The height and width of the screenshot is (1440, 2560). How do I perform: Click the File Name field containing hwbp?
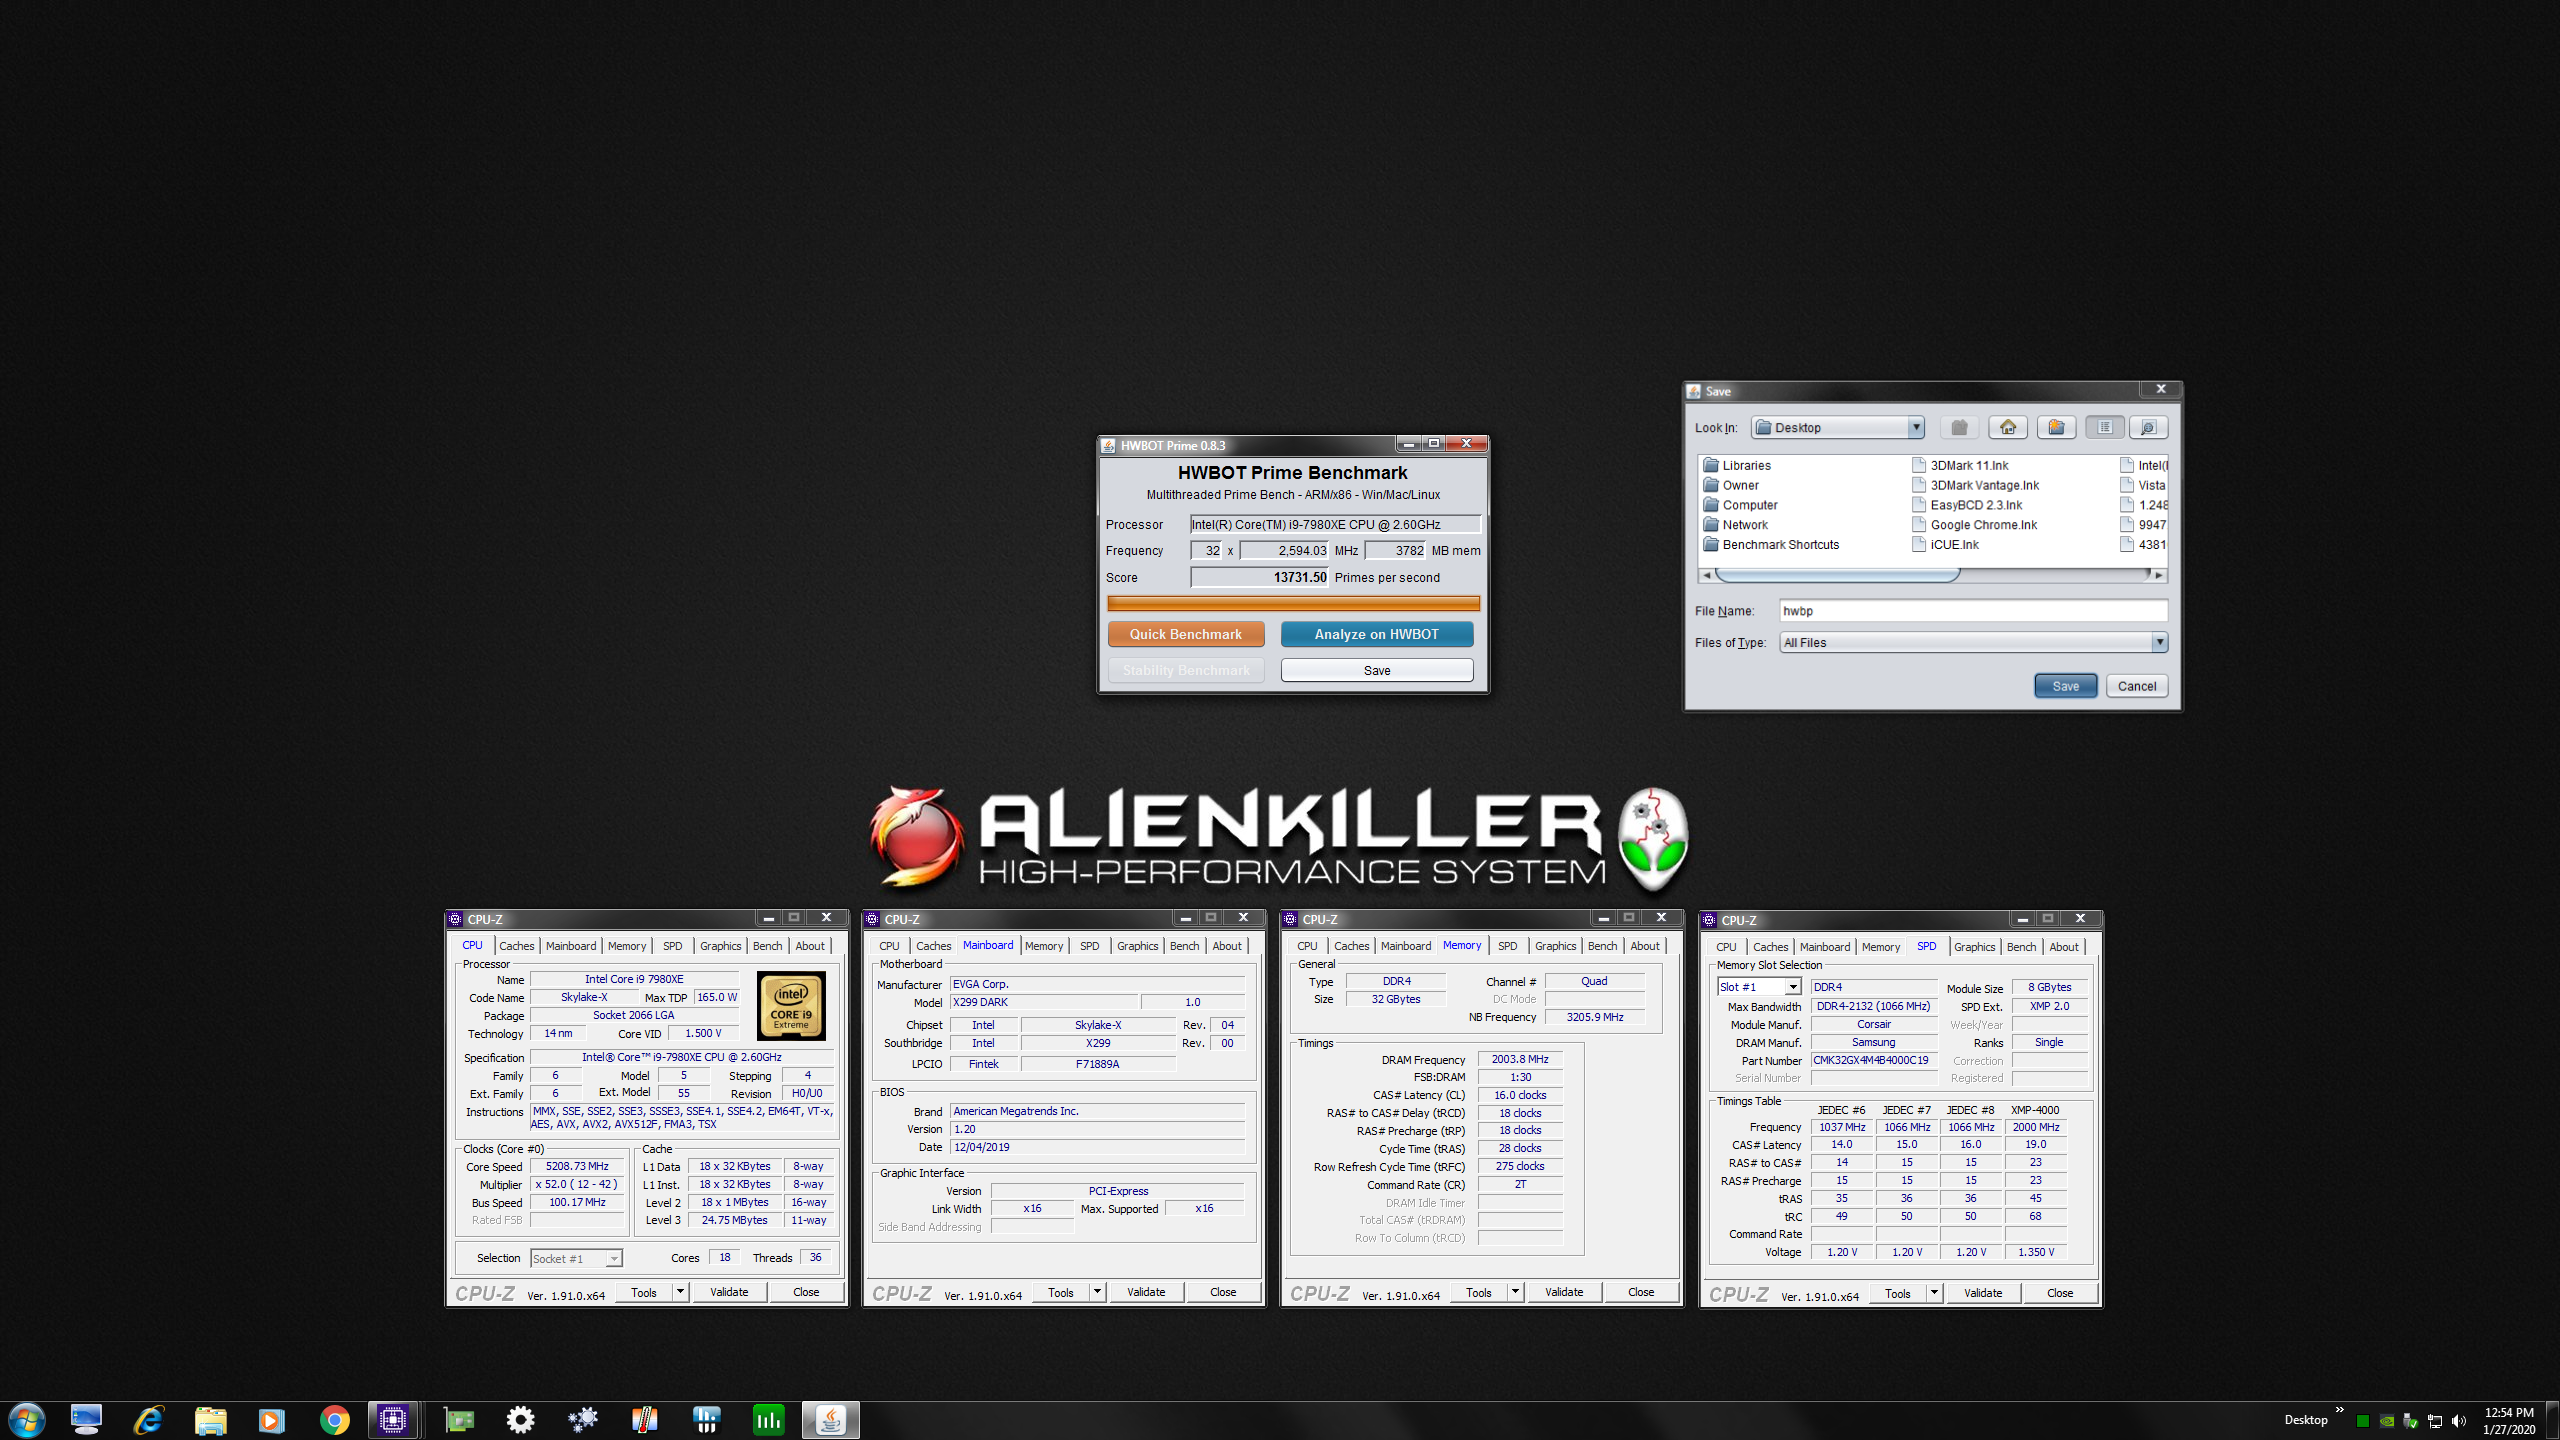tap(1973, 611)
